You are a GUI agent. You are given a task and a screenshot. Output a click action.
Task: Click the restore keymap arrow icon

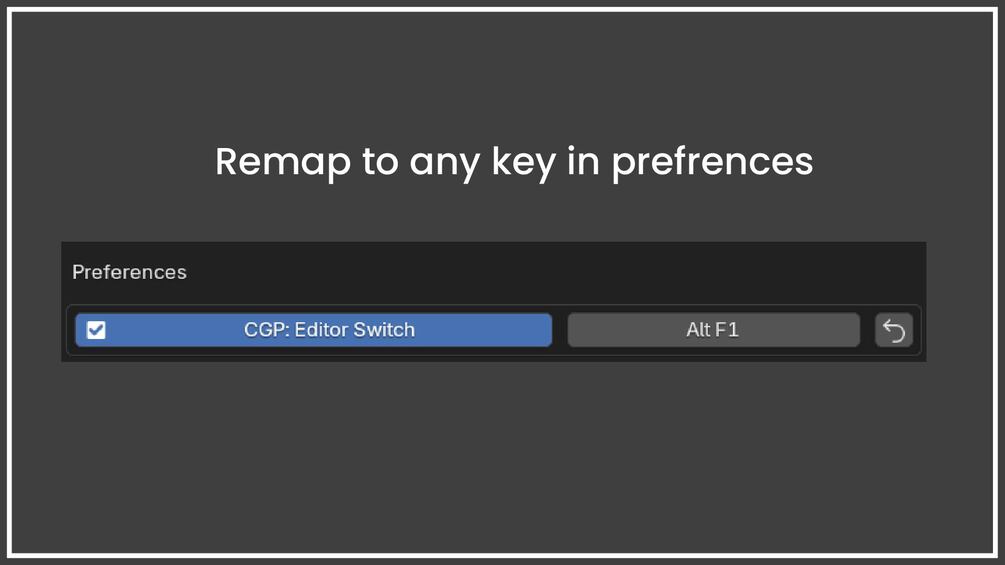click(x=893, y=330)
